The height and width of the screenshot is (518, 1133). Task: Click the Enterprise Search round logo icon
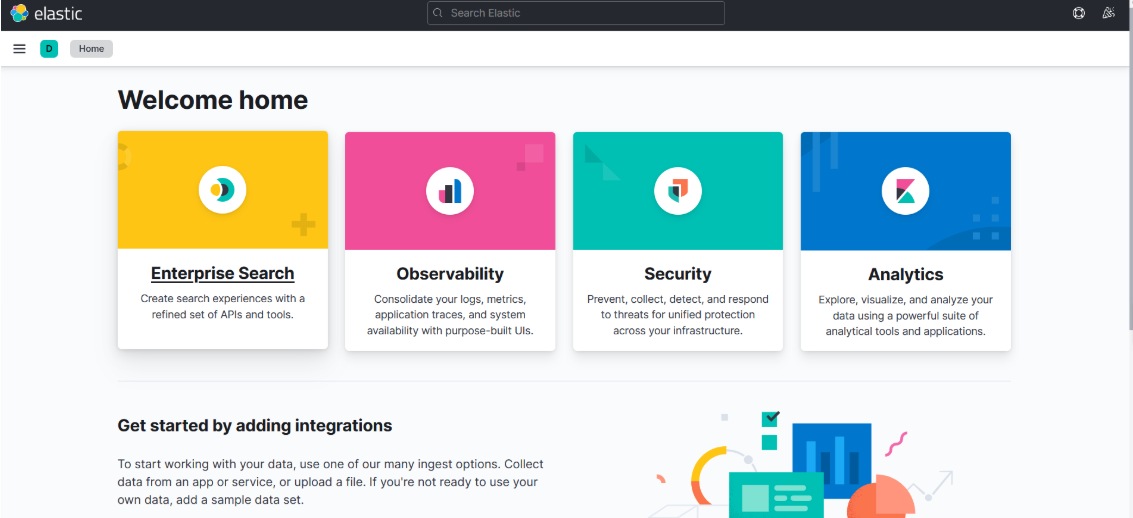tap(223, 190)
